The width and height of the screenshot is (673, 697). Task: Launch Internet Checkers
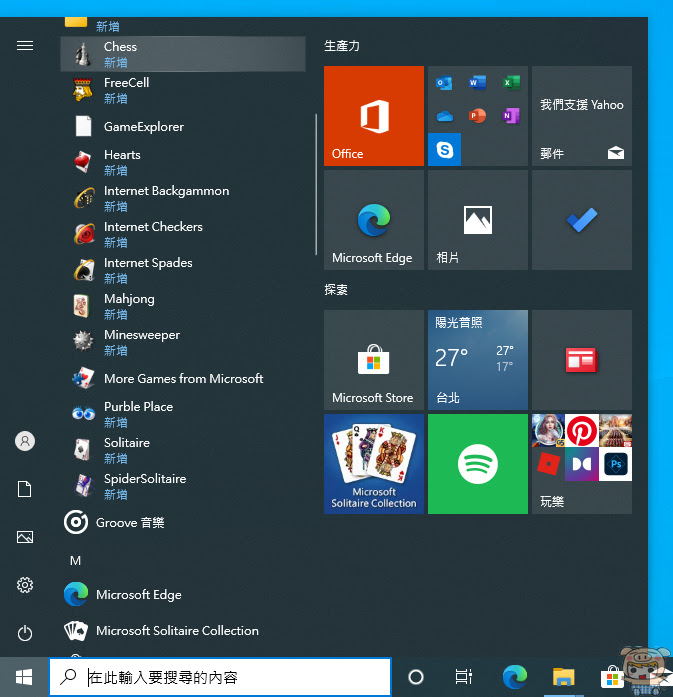pyautogui.click(x=183, y=234)
